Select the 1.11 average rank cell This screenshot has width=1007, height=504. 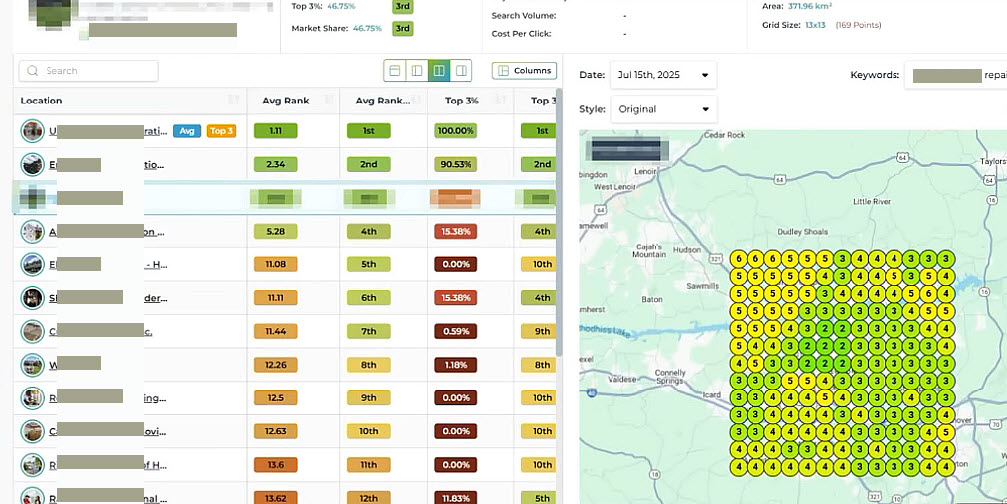[276, 131]
